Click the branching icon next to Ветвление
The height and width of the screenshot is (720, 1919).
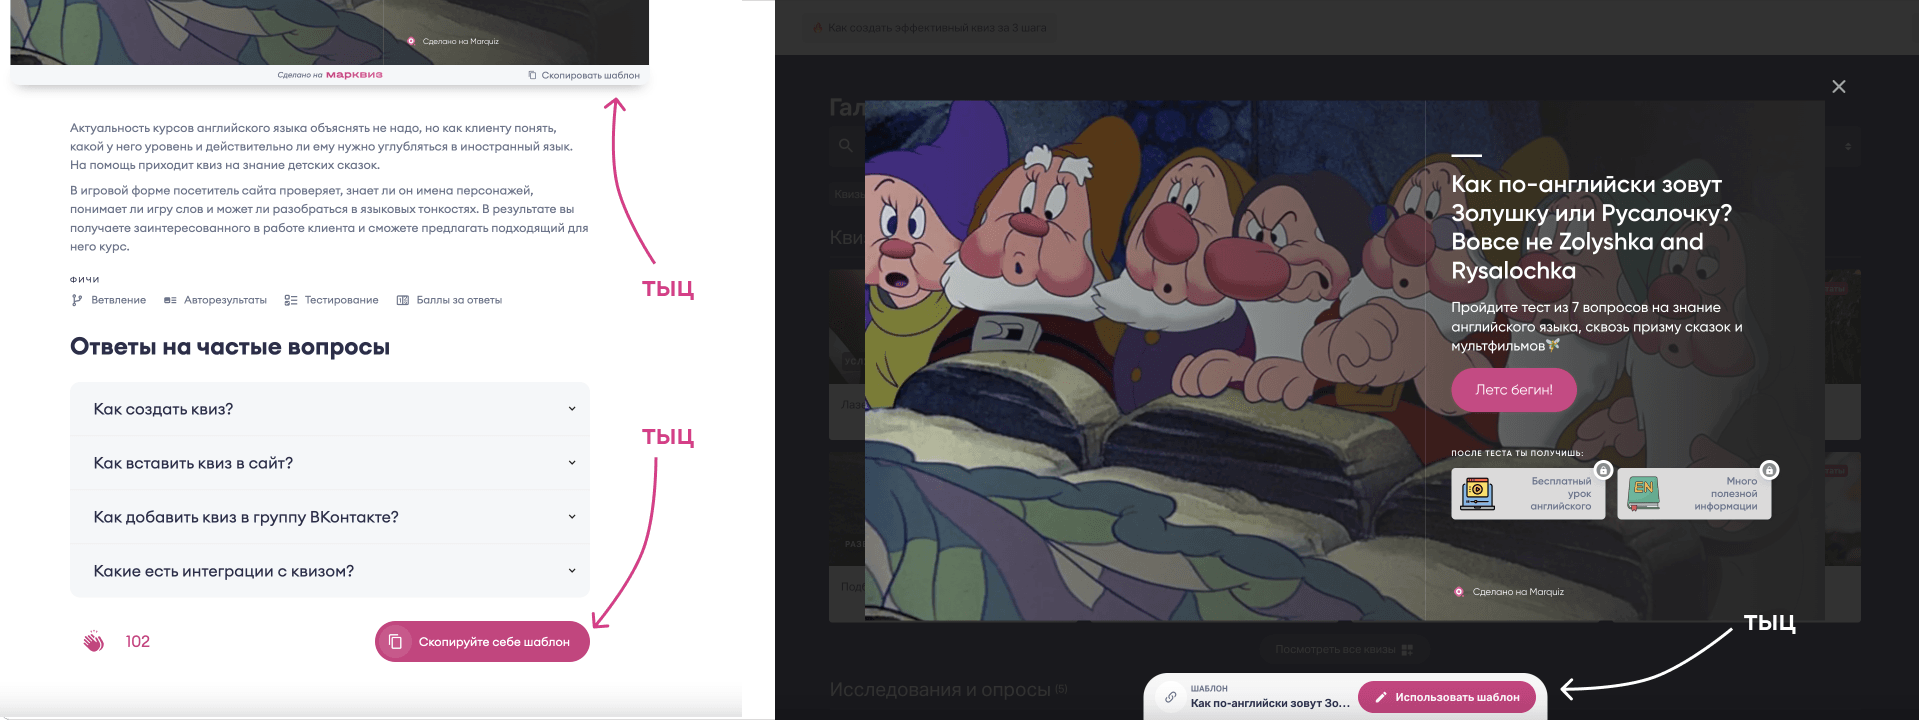coord(77,300)
